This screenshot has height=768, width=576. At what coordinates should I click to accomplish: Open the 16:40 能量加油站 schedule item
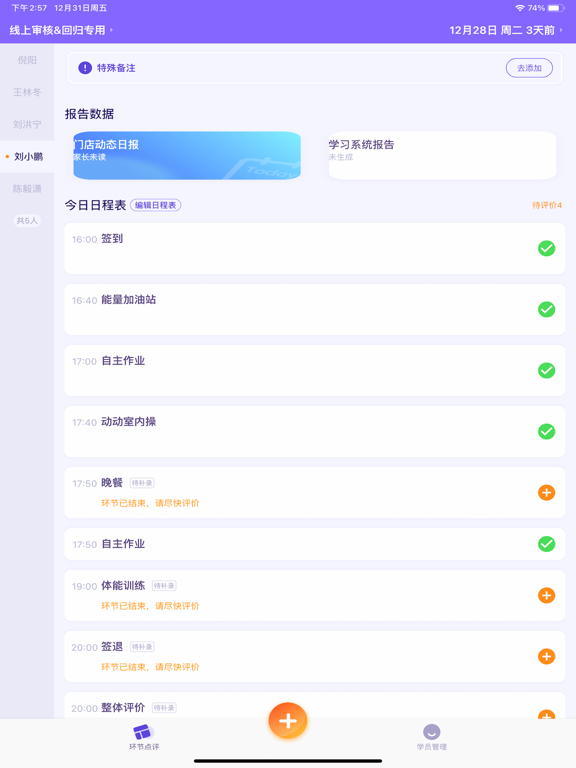coord(314,310)
